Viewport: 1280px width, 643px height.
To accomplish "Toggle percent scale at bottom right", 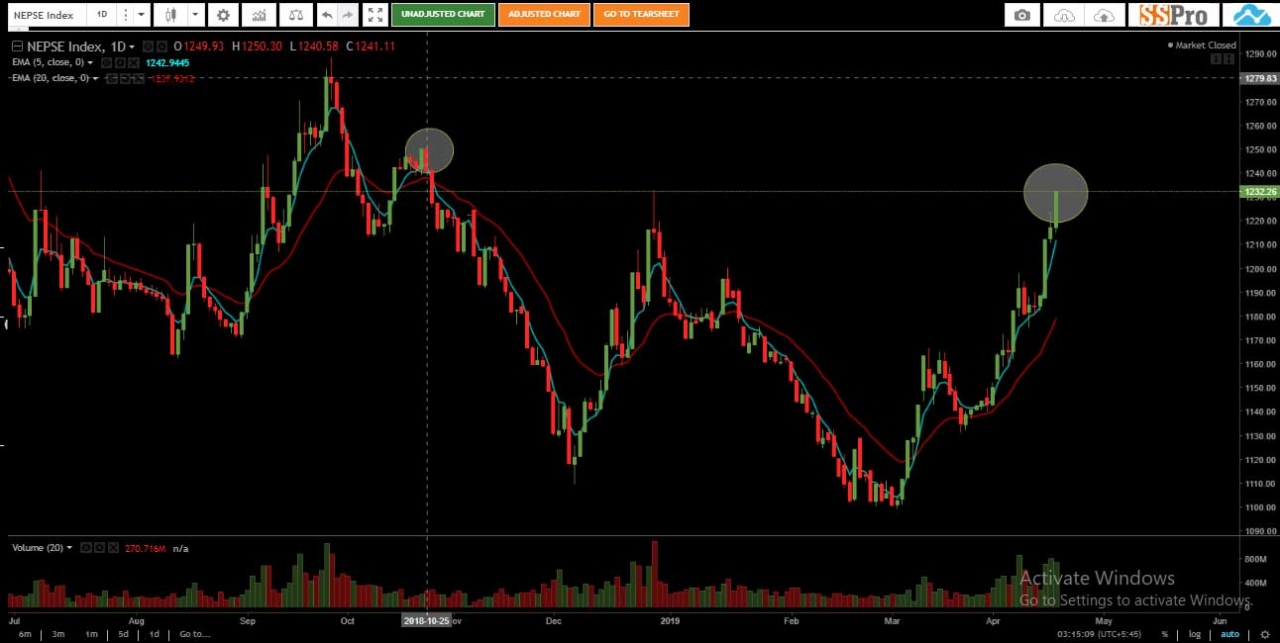I will coord(1164,634).
